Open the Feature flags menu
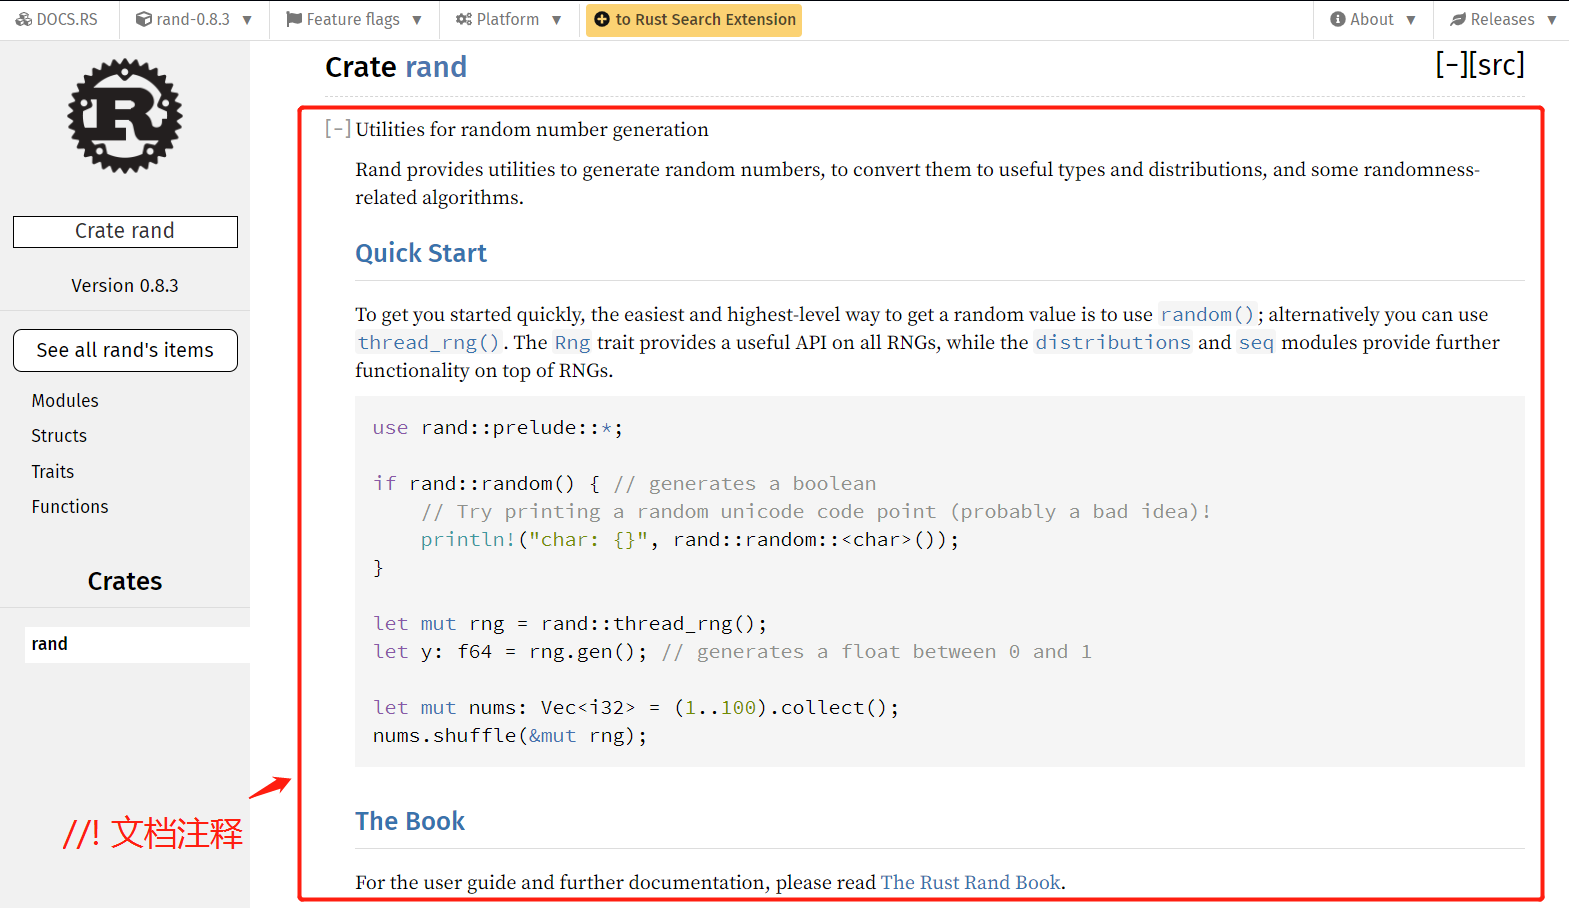 click(x=354, y=20)
